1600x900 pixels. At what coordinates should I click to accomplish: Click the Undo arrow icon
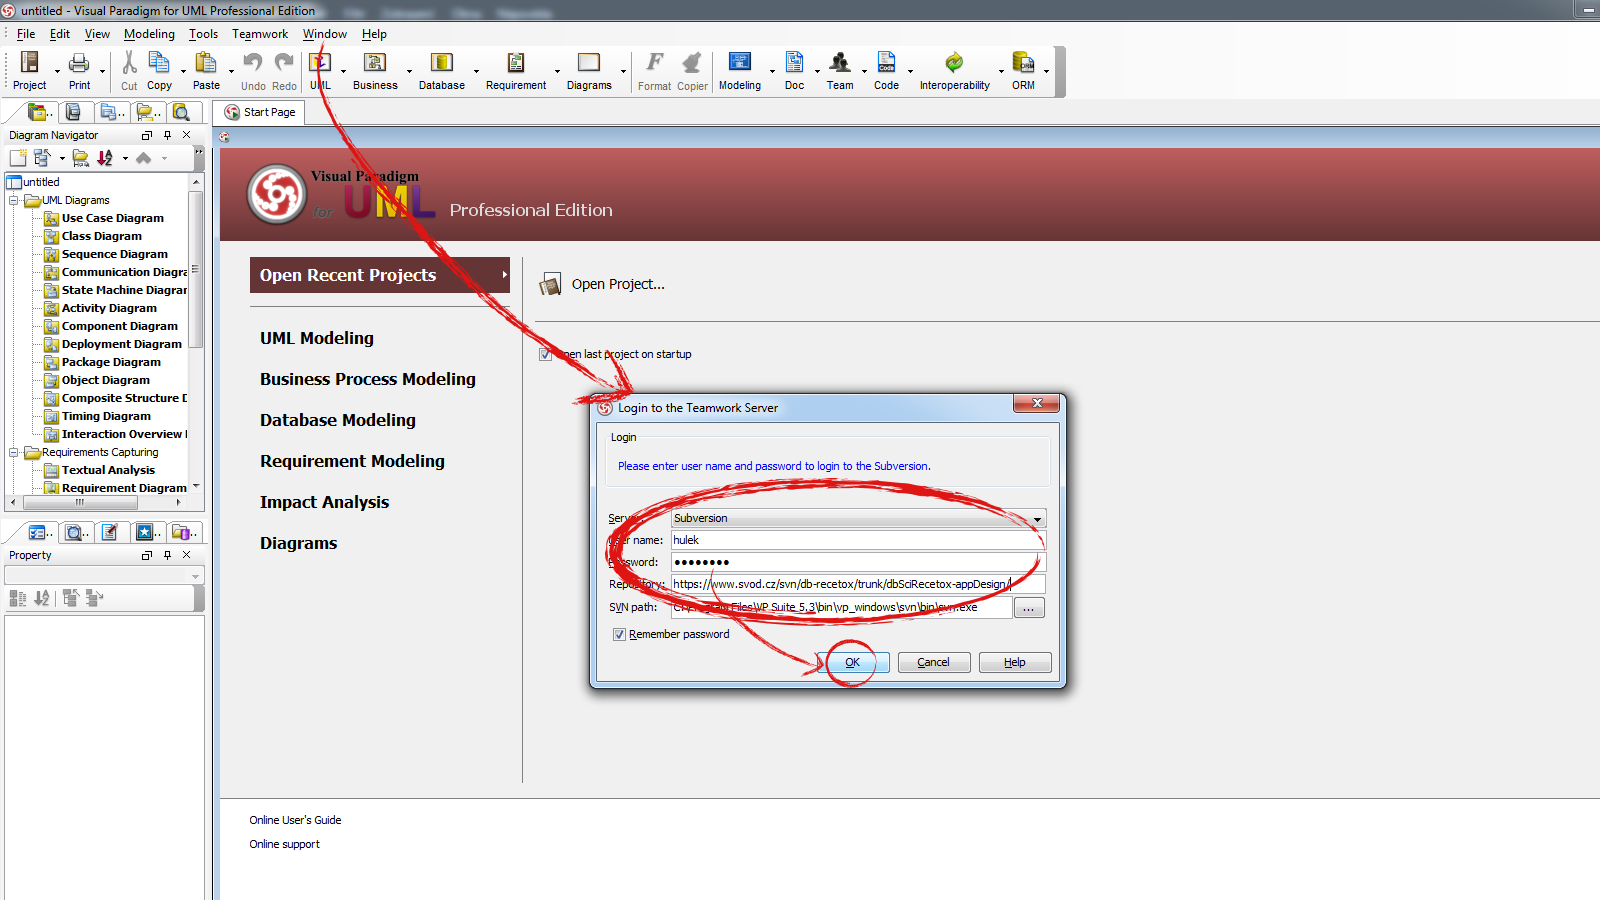(x=253, y=63)
